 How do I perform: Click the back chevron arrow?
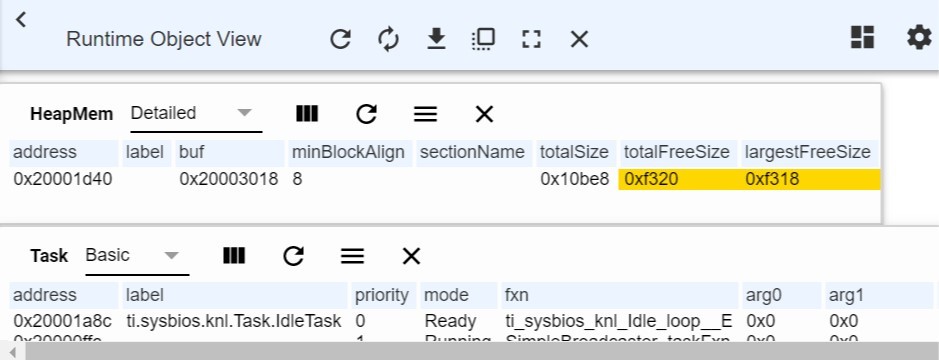click(21, 20)
